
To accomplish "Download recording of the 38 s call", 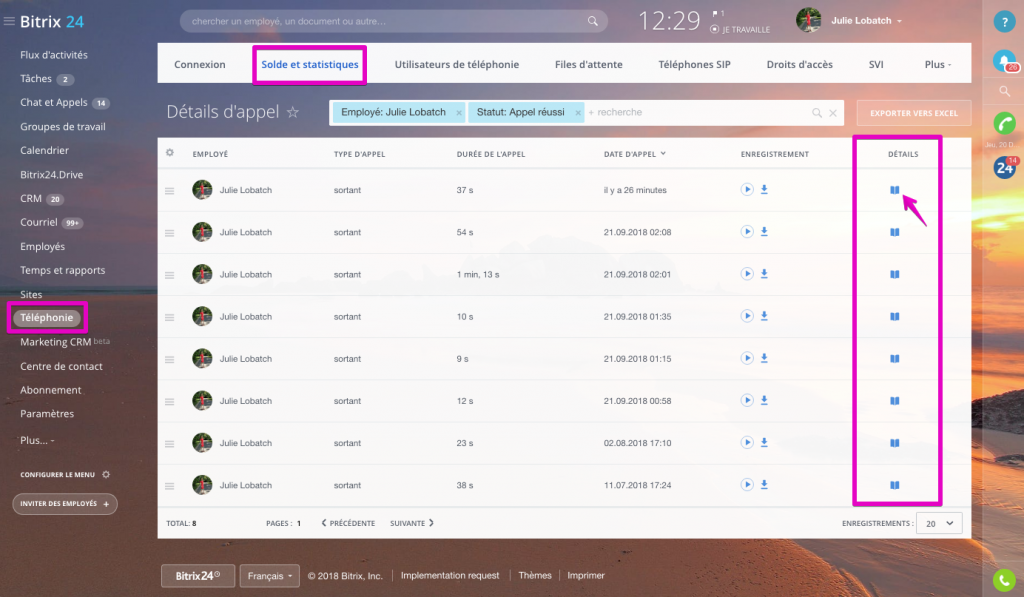I will click(x=764, y=485).
